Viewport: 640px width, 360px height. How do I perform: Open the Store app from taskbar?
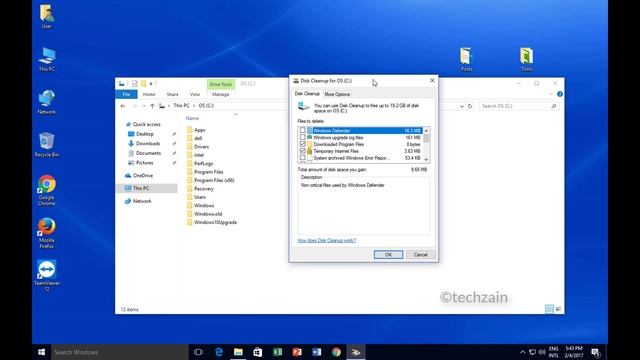[258, 352]
